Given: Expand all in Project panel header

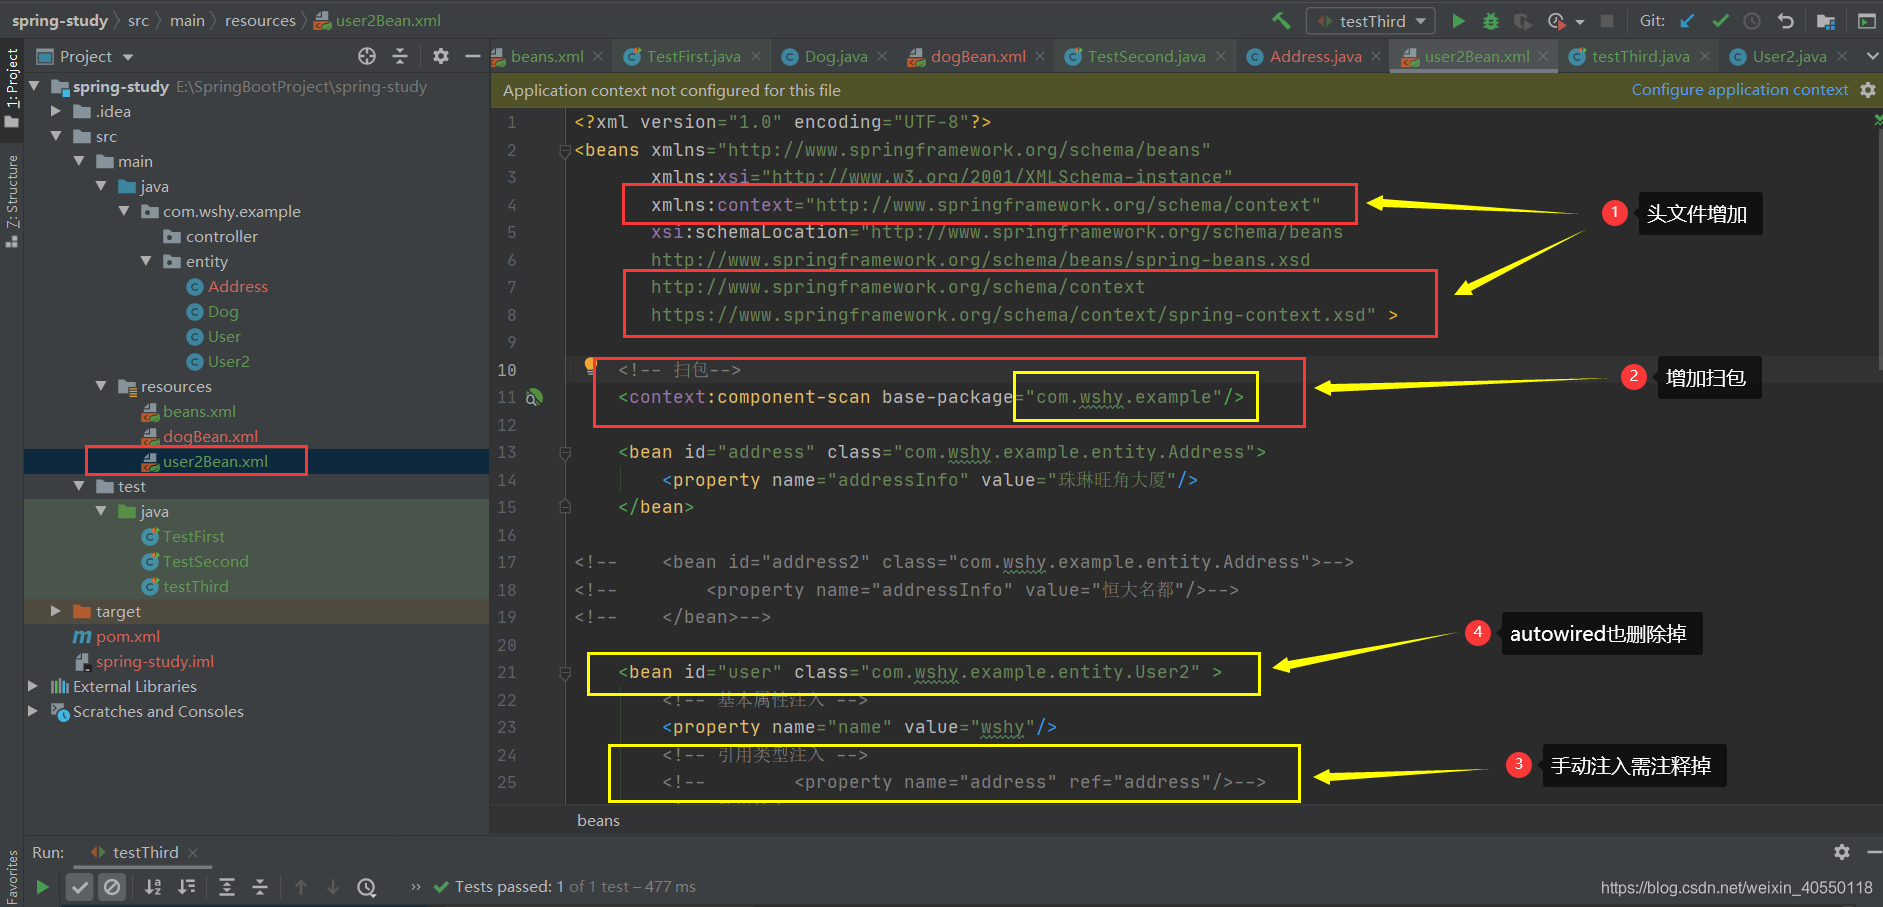Looking at the screenshot, I should point(400,56).
